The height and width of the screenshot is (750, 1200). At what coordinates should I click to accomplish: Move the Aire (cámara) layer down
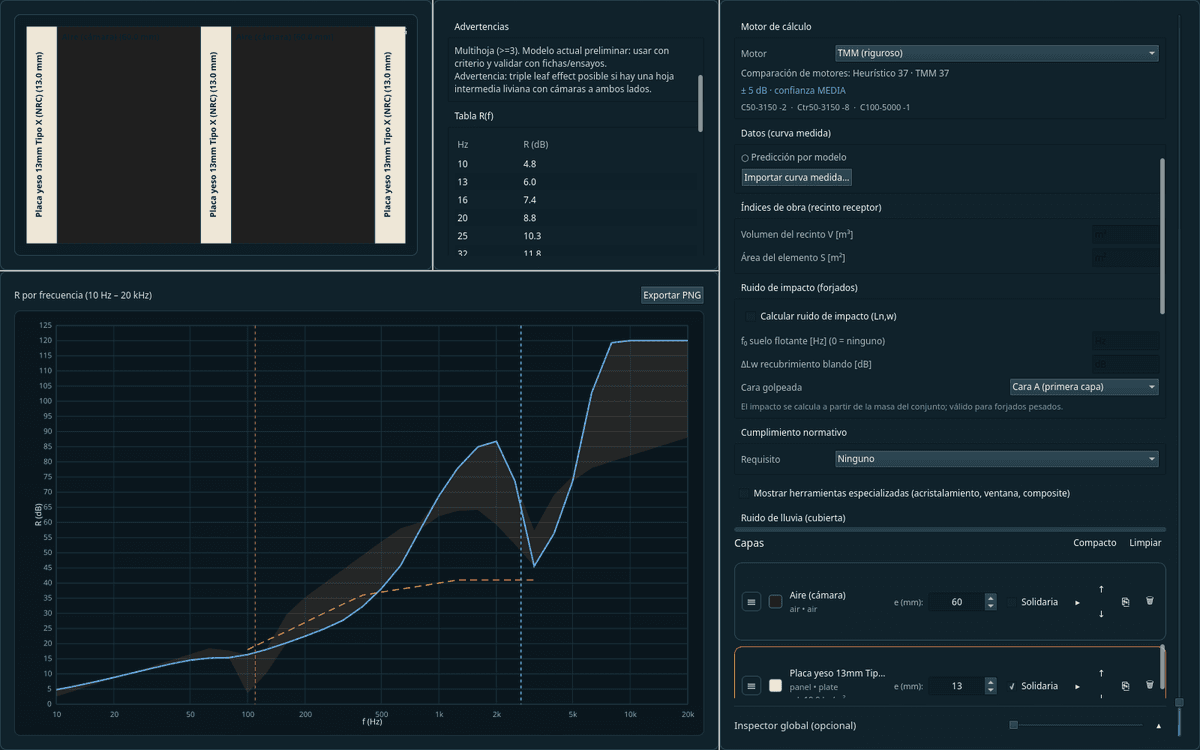[x=1101, y=614]
